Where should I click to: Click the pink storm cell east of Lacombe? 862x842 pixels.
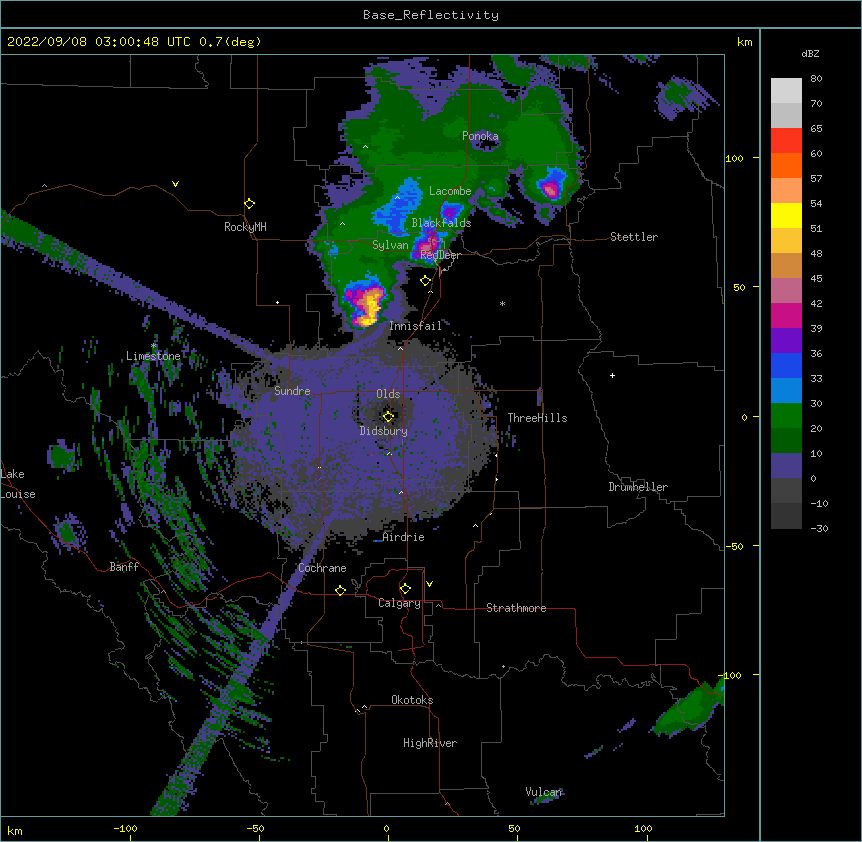(x=550, y=190)
